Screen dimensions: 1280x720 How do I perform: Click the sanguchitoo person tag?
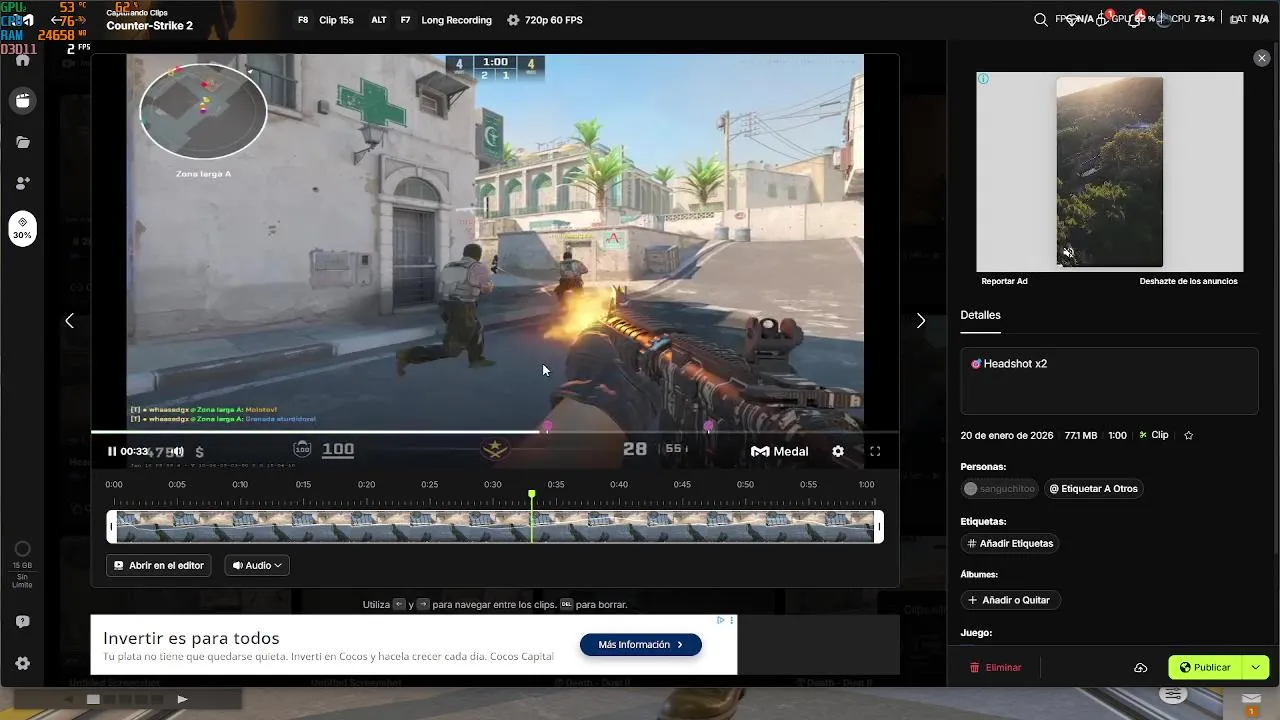999,489
